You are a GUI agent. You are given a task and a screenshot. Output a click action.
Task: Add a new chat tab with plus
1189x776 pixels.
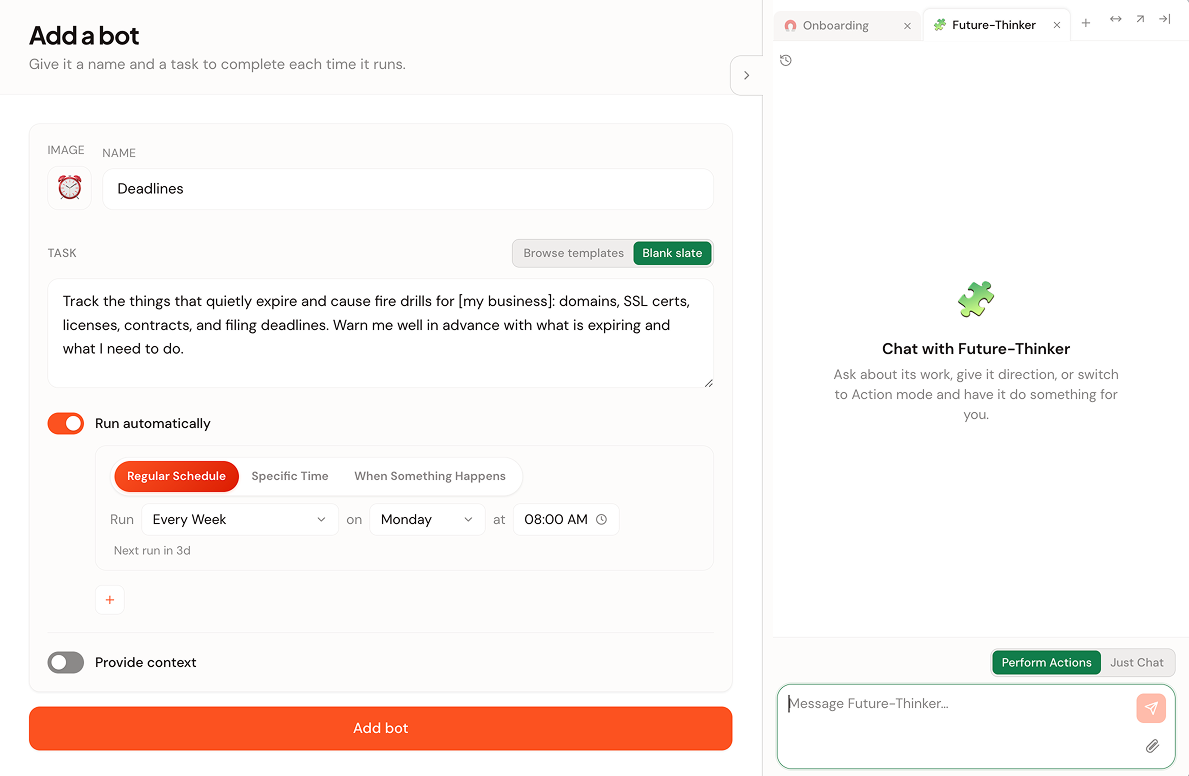pyautogui.click(x=1086, y=23)
